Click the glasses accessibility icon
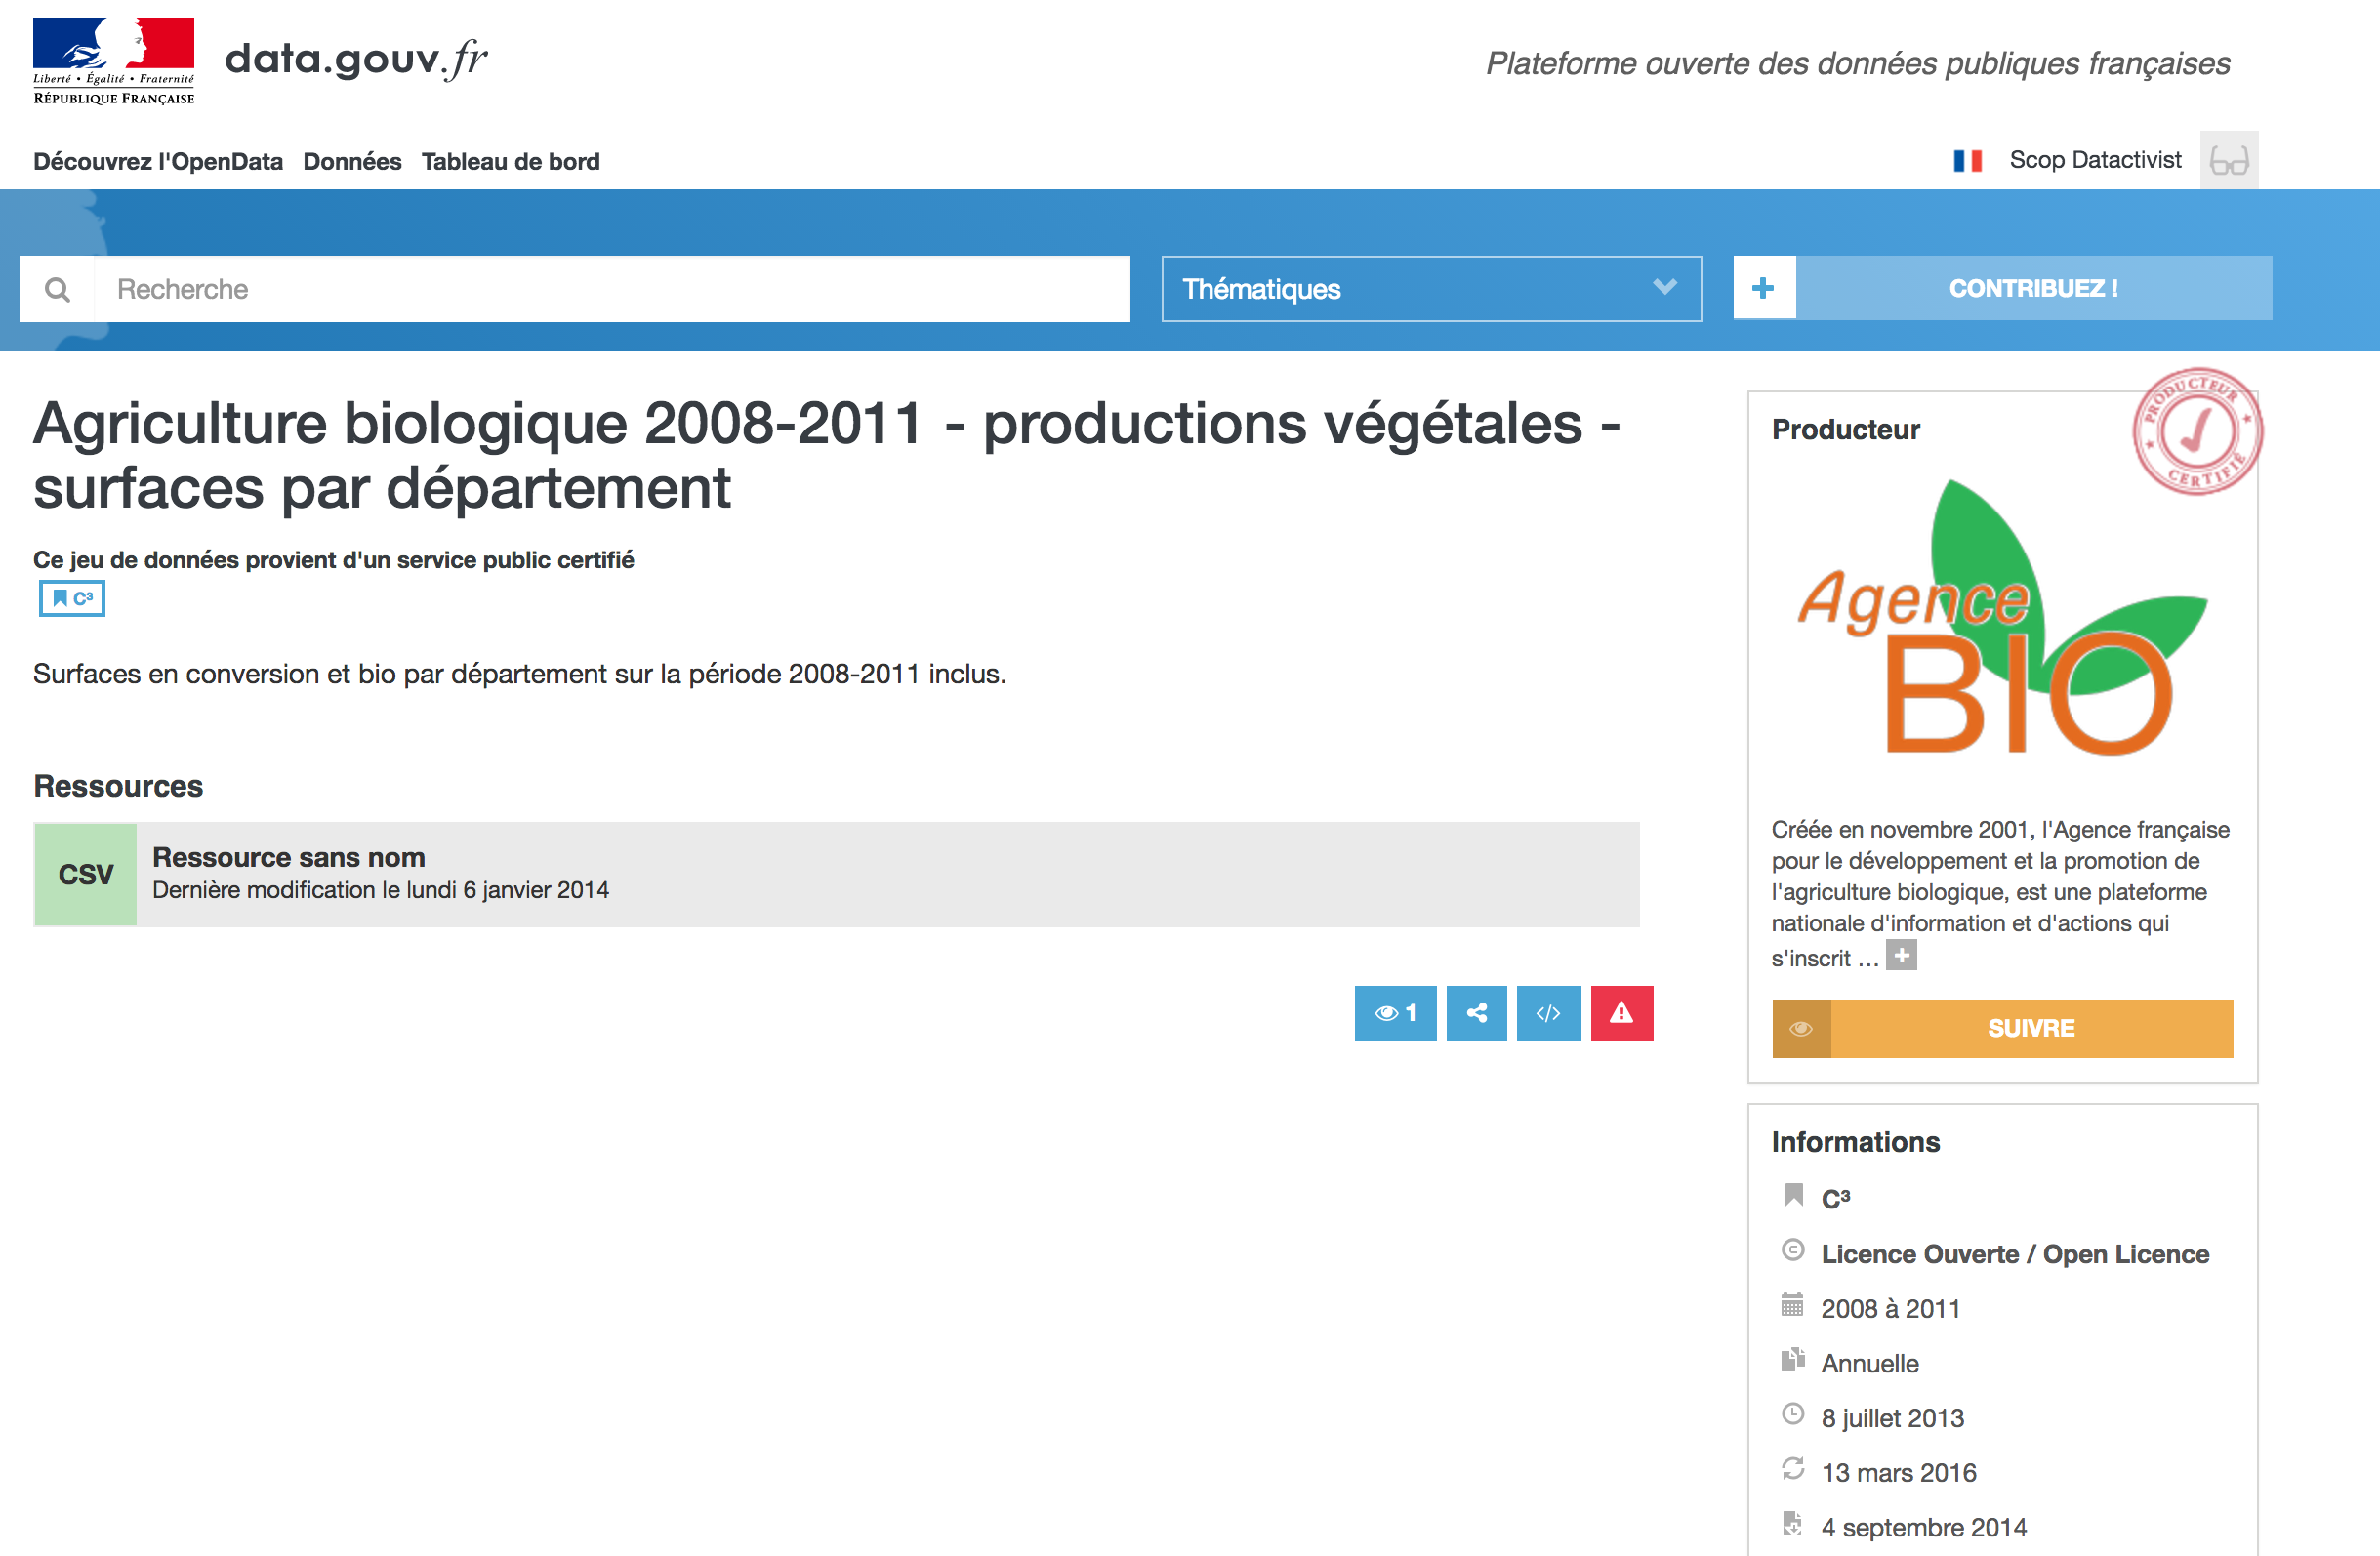The width and height of the screenshot is (2380, 1556). click(2228, 161)
